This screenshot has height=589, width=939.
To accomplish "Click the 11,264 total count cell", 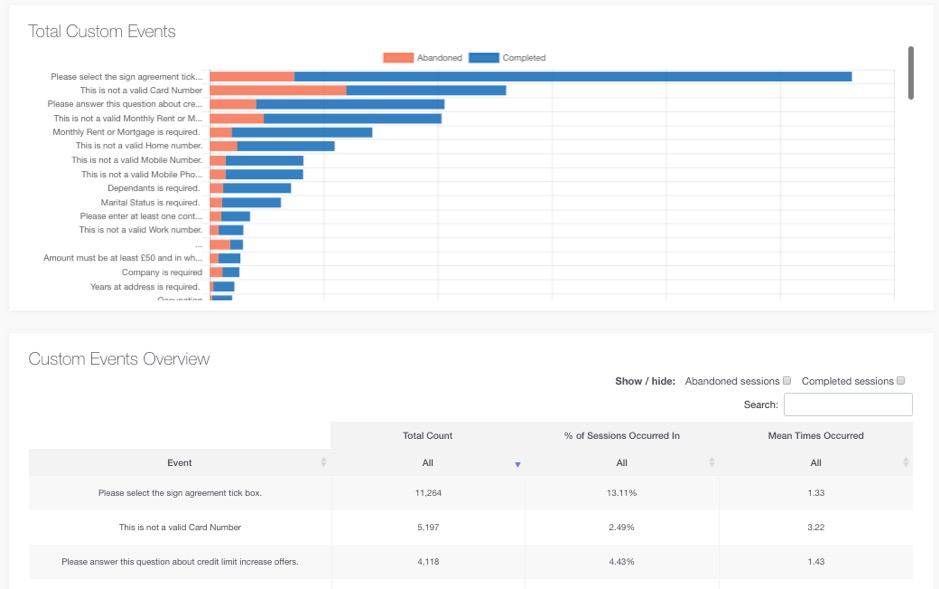I will [x=427, y=493].
